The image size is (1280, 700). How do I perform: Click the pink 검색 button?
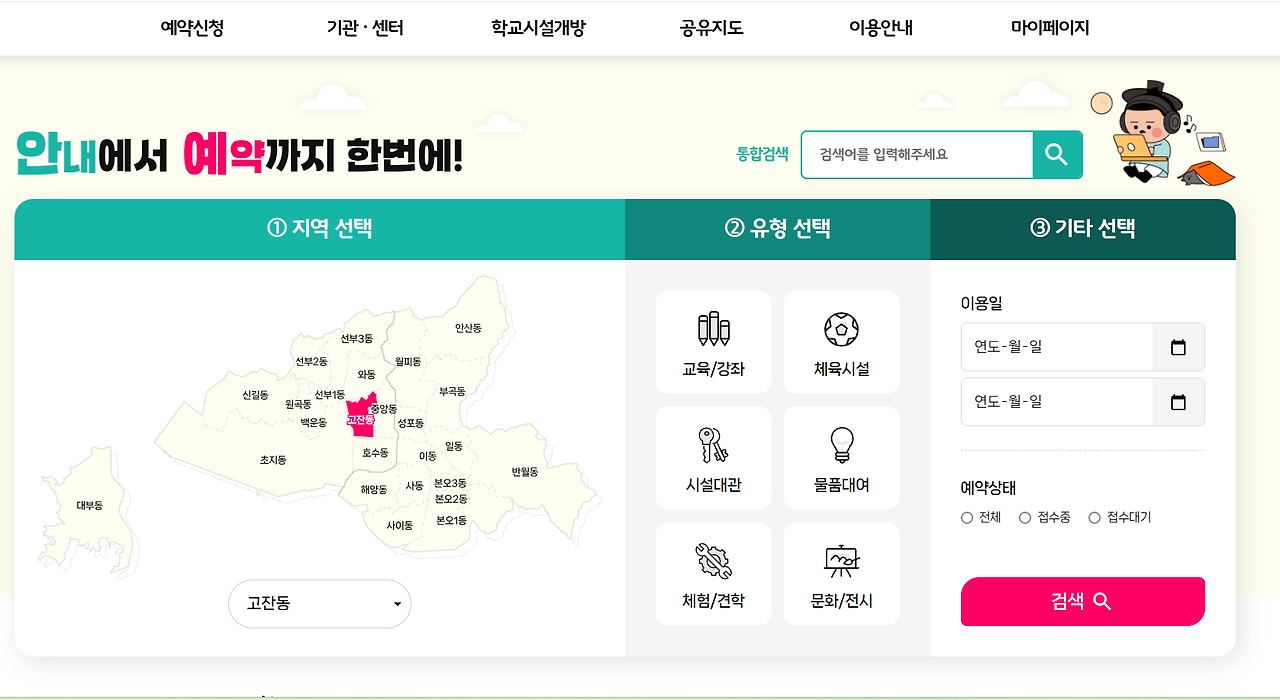1083,601
